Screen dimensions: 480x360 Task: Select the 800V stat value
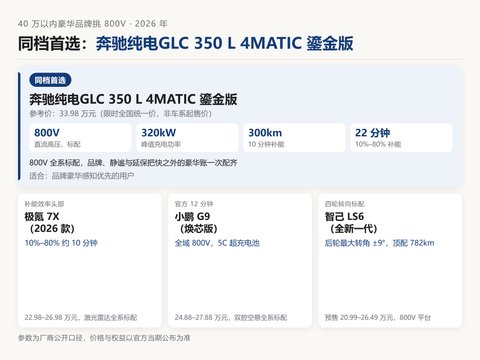[47, 133]
